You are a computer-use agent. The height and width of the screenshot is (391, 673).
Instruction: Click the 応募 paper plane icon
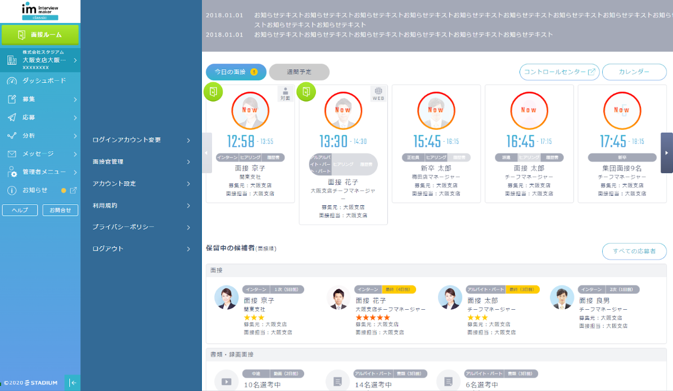click(12, 118)
